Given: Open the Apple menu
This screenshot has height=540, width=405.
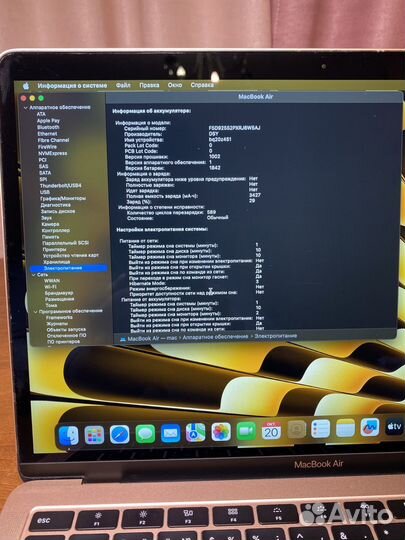Looking at the screenshot, I should [26, 86].
